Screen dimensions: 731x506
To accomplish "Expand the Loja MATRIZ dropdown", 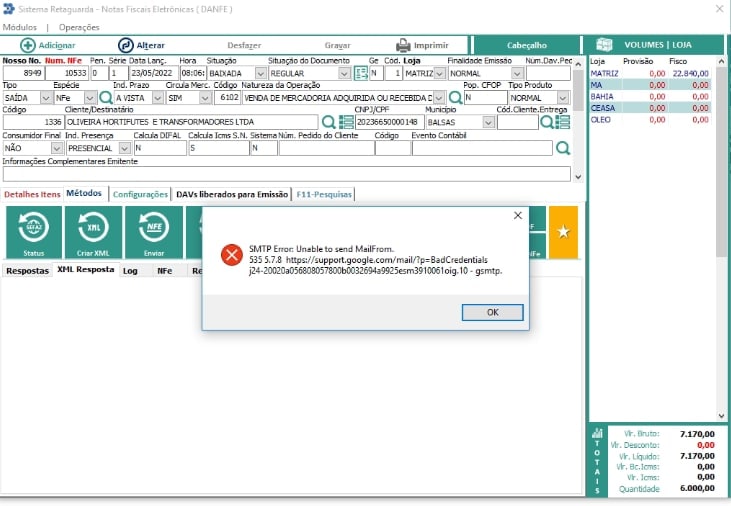I will click(440, 73).
